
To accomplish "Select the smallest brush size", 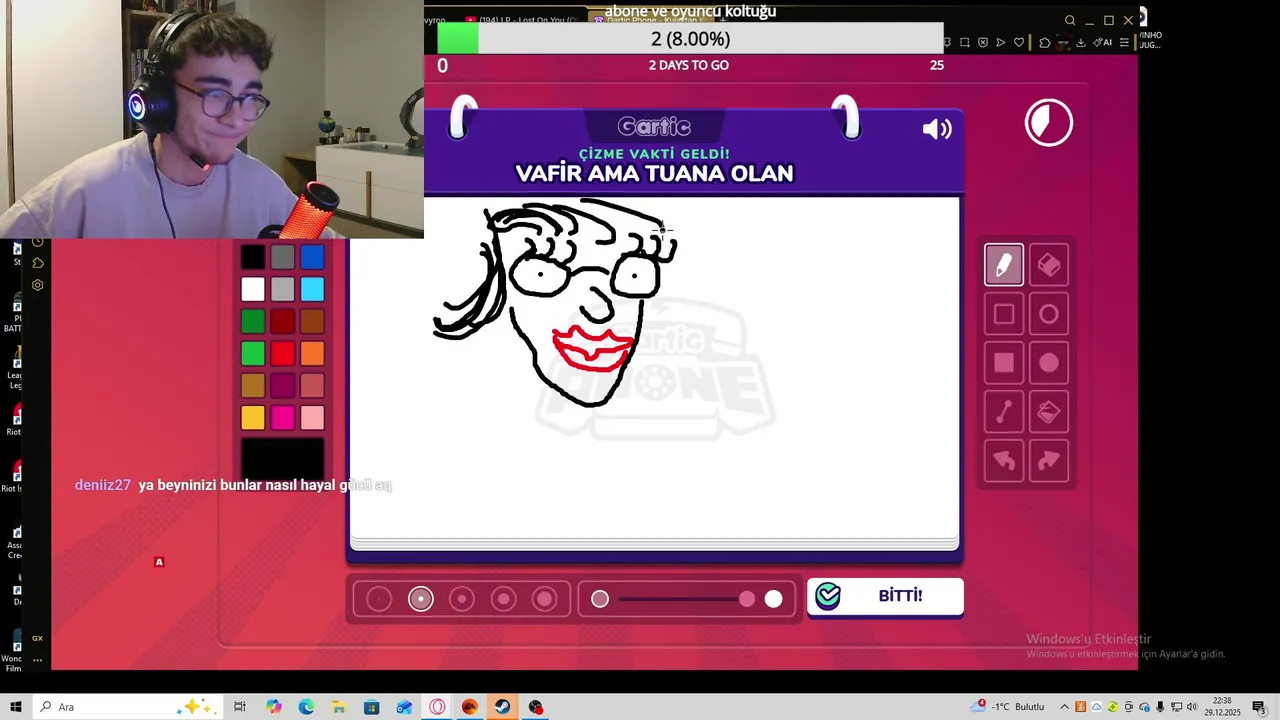I will click(379, 599).
